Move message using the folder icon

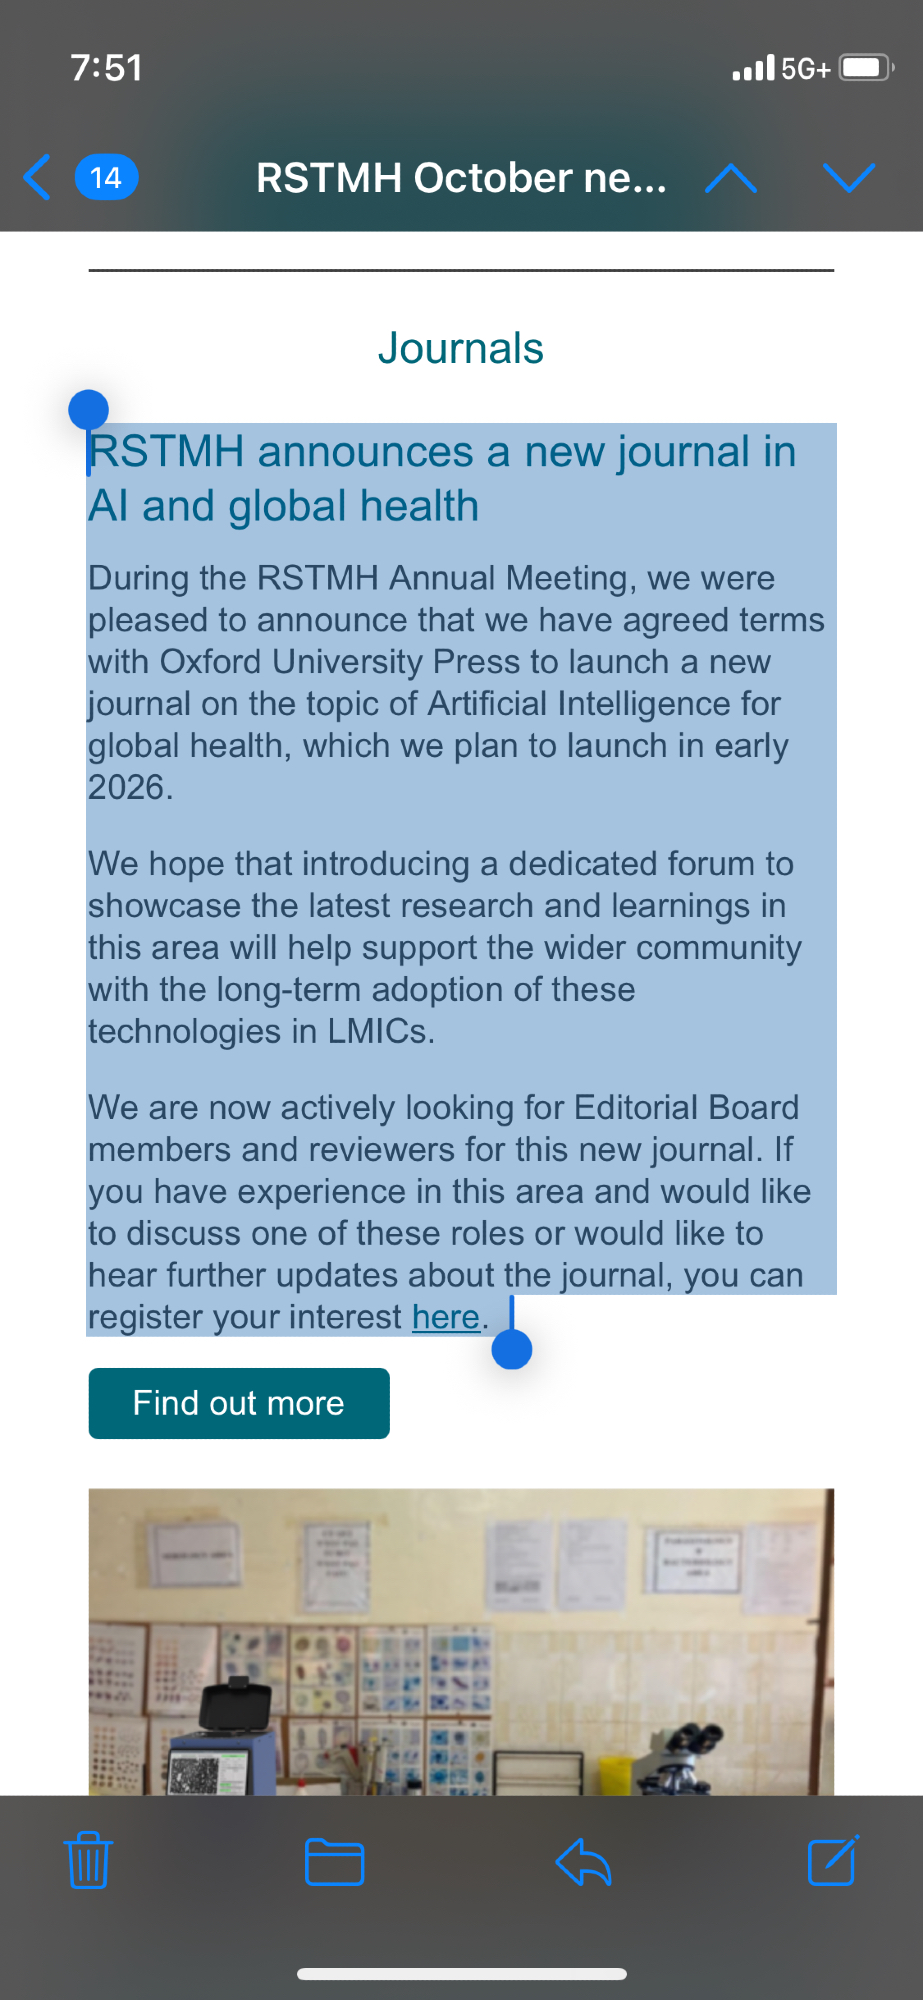(334, 1861)
